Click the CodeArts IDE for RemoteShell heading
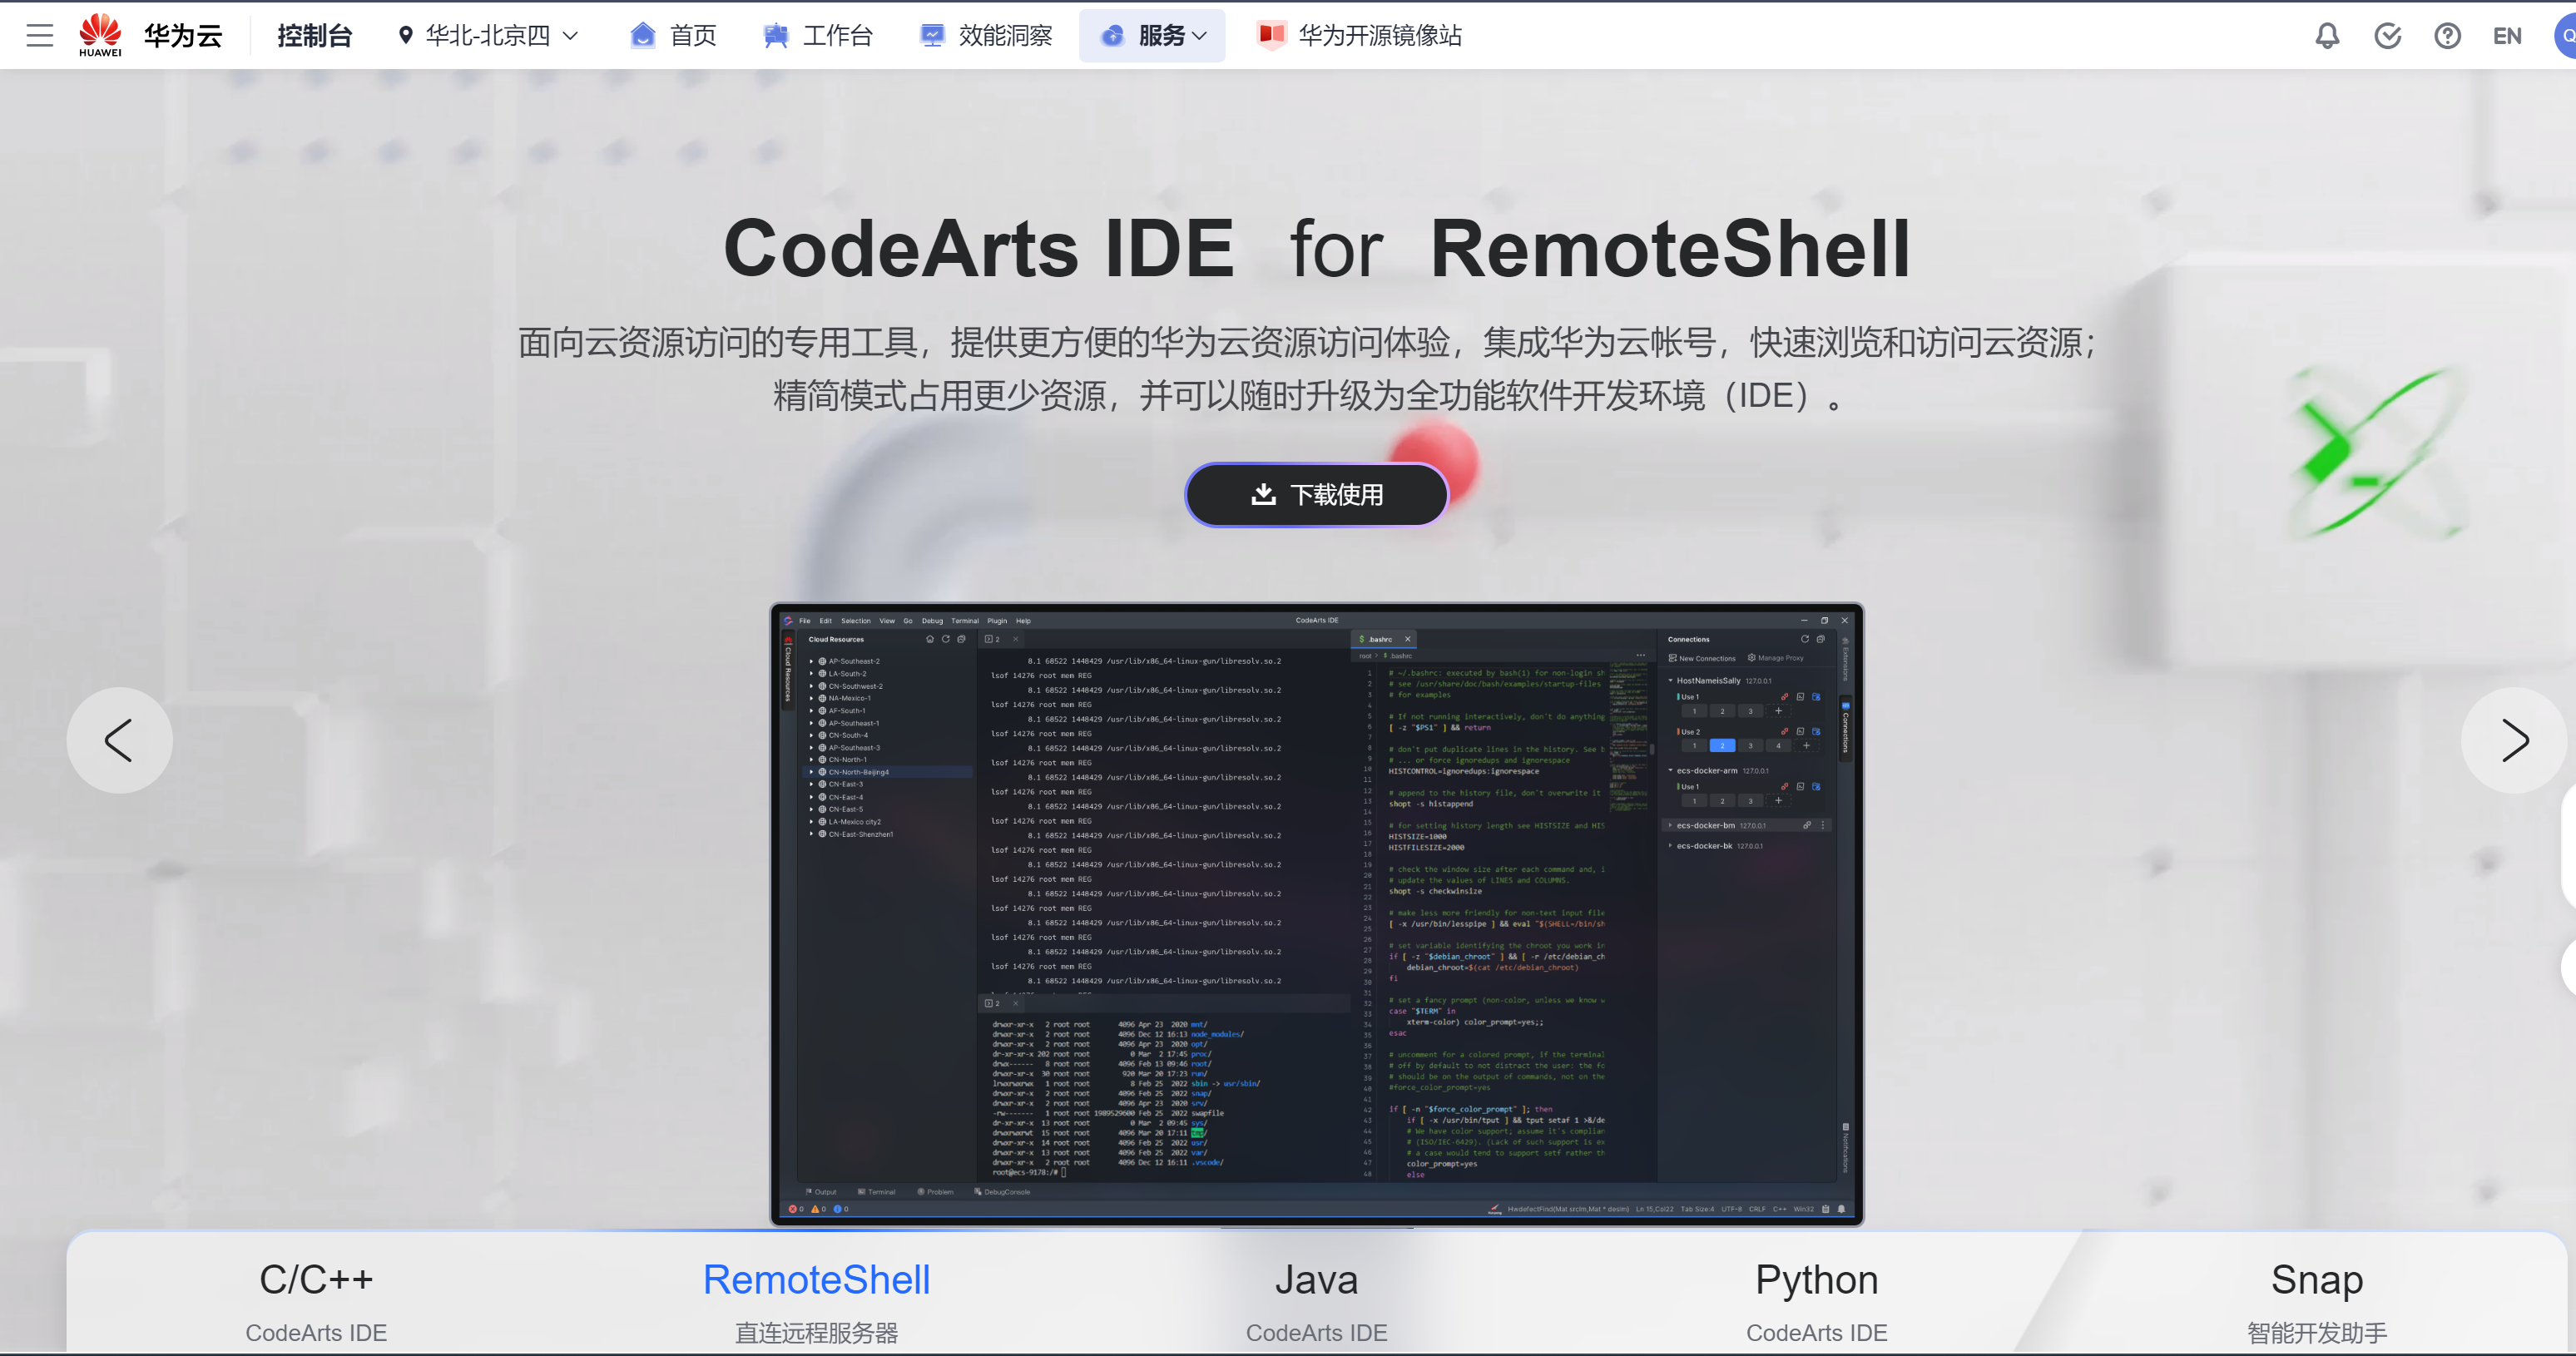Image resolution: width=2576 pixels, height=1356 pixels. 1316,248
